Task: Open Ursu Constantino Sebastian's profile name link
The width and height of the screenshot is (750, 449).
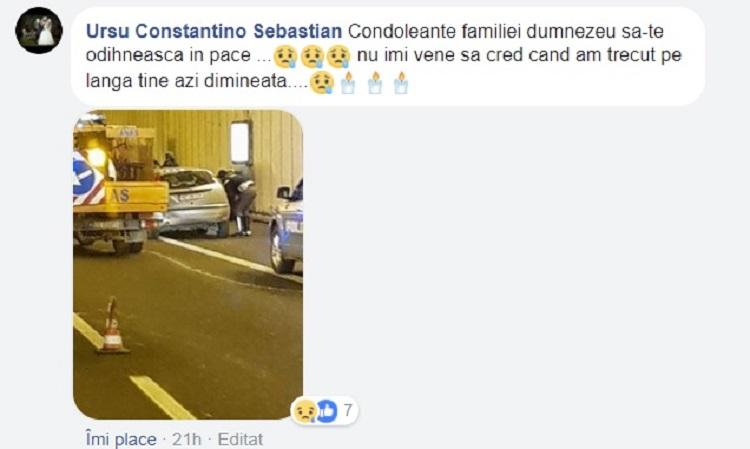Action: (214, 32)
